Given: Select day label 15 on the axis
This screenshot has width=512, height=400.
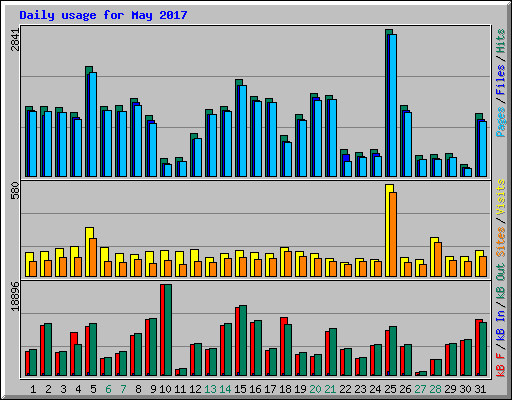Looking at the screenshot, I should point(240,389).
